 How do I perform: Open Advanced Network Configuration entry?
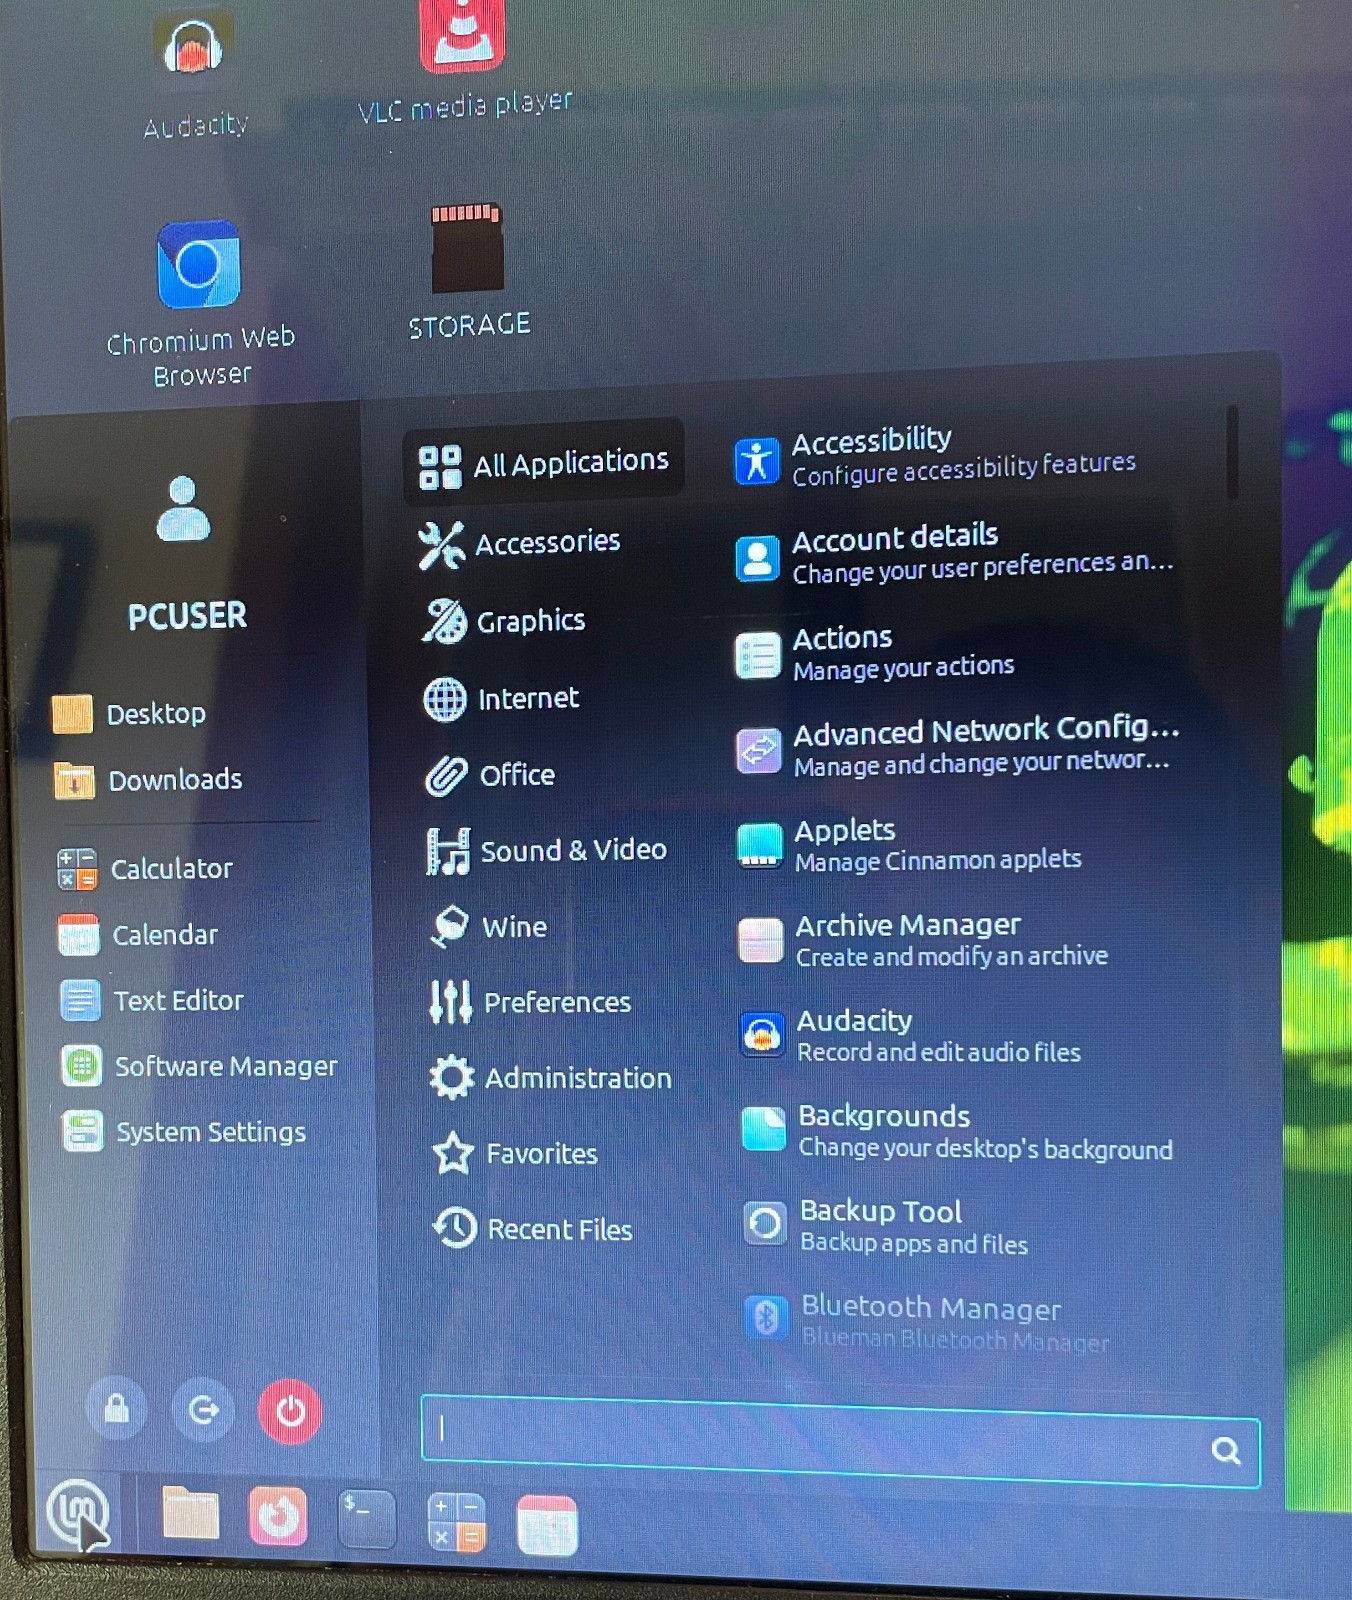tap(958, 747)
